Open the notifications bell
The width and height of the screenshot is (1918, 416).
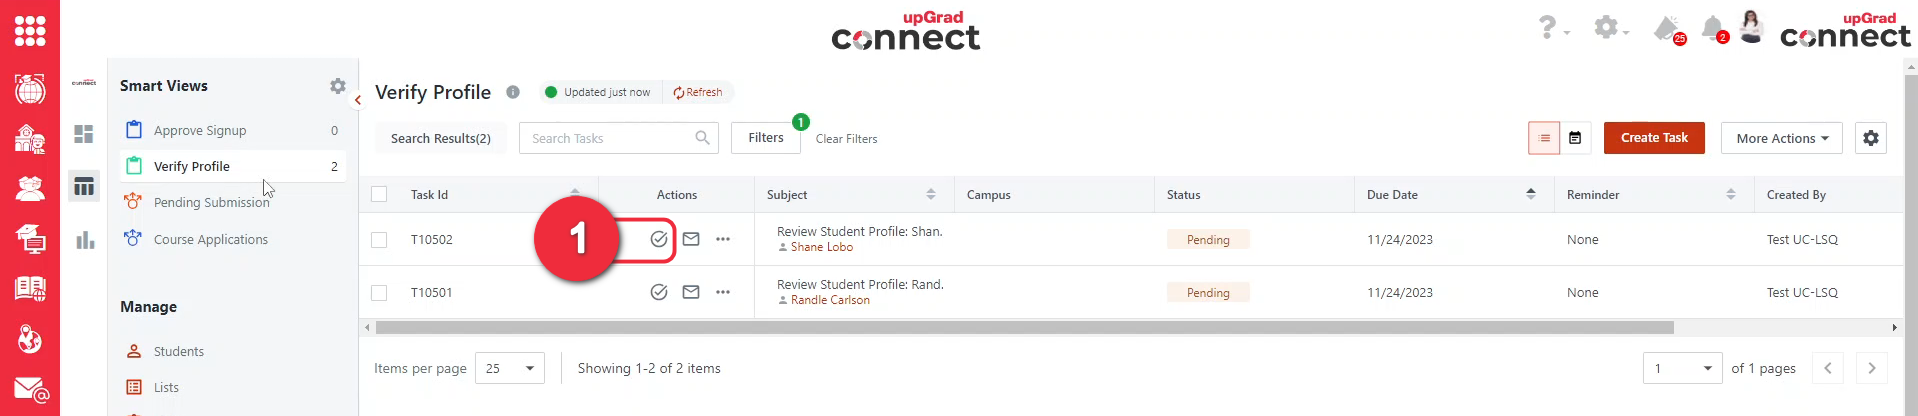pyautogui.click(x=1713, y=27)
